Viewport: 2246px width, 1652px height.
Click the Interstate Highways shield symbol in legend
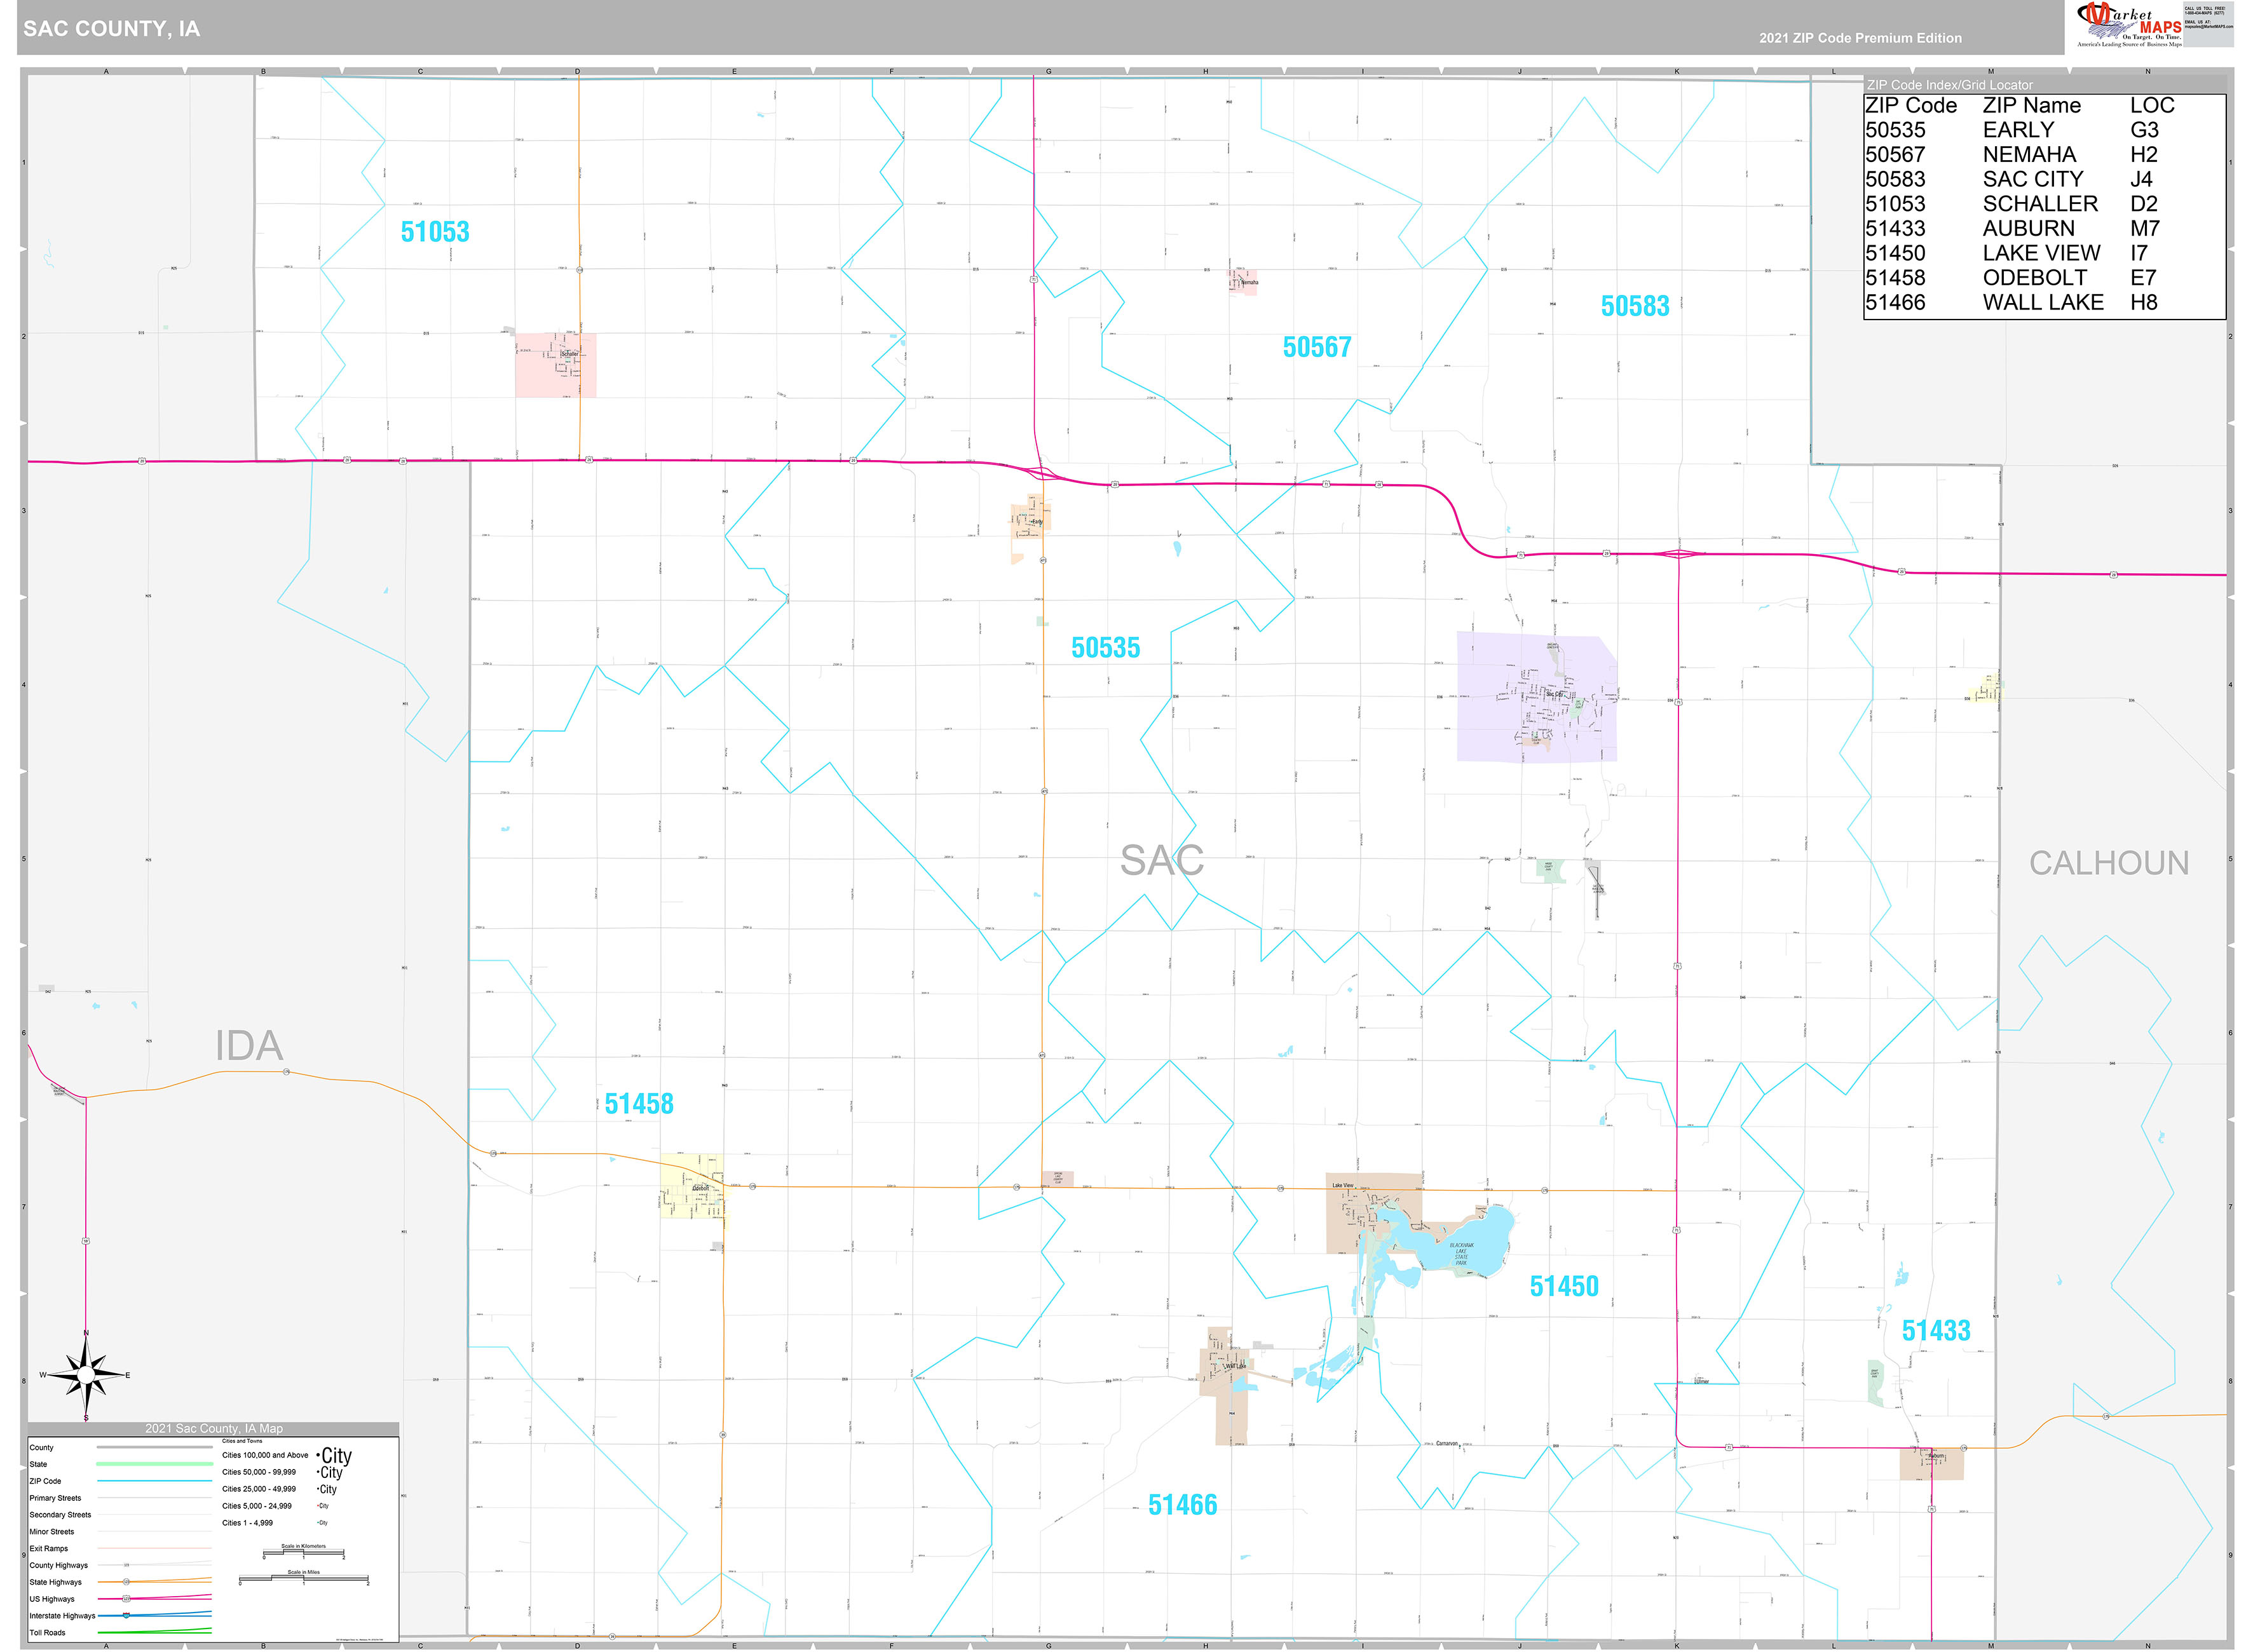126,1615
